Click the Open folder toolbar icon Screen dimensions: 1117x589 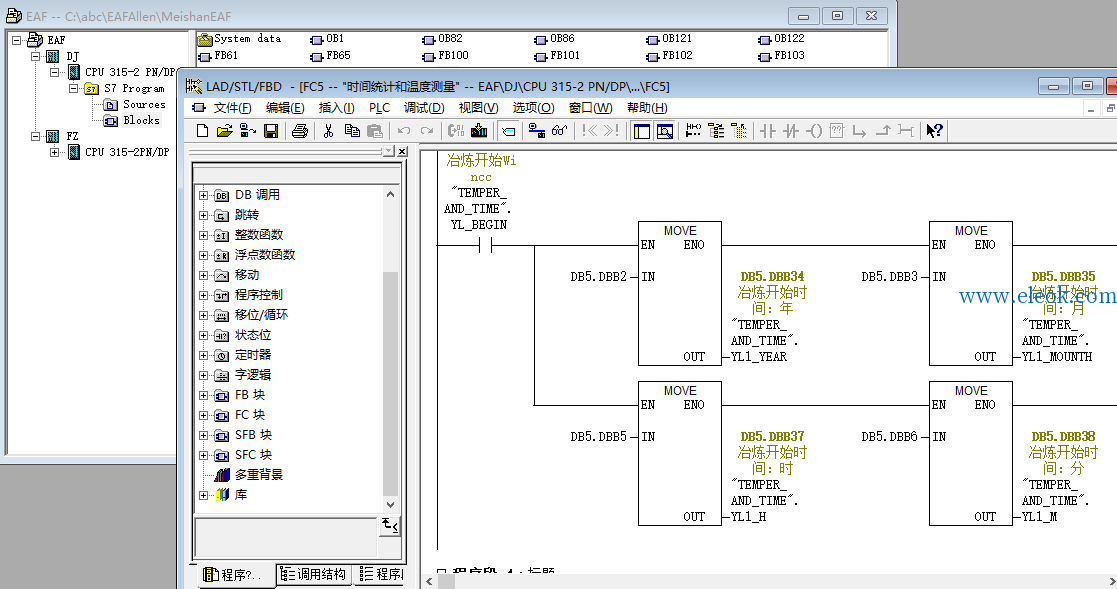[x=224, y=131]
